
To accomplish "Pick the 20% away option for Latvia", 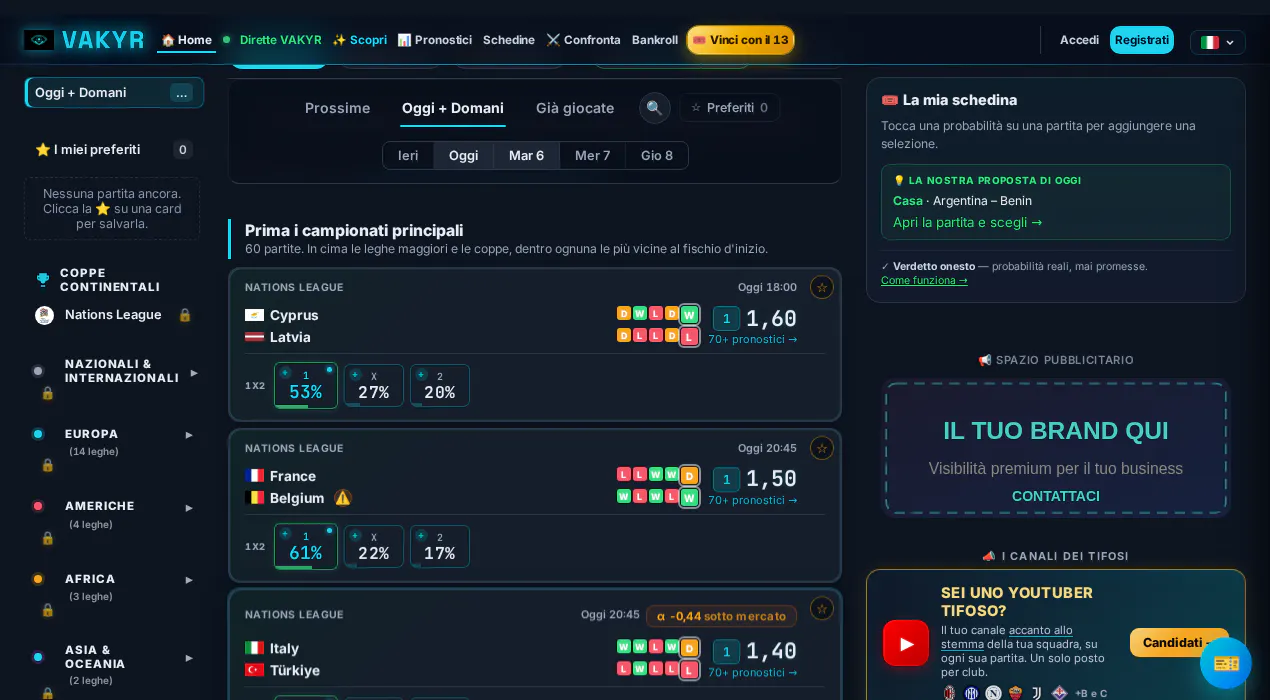I will click(x=440, y=385).
